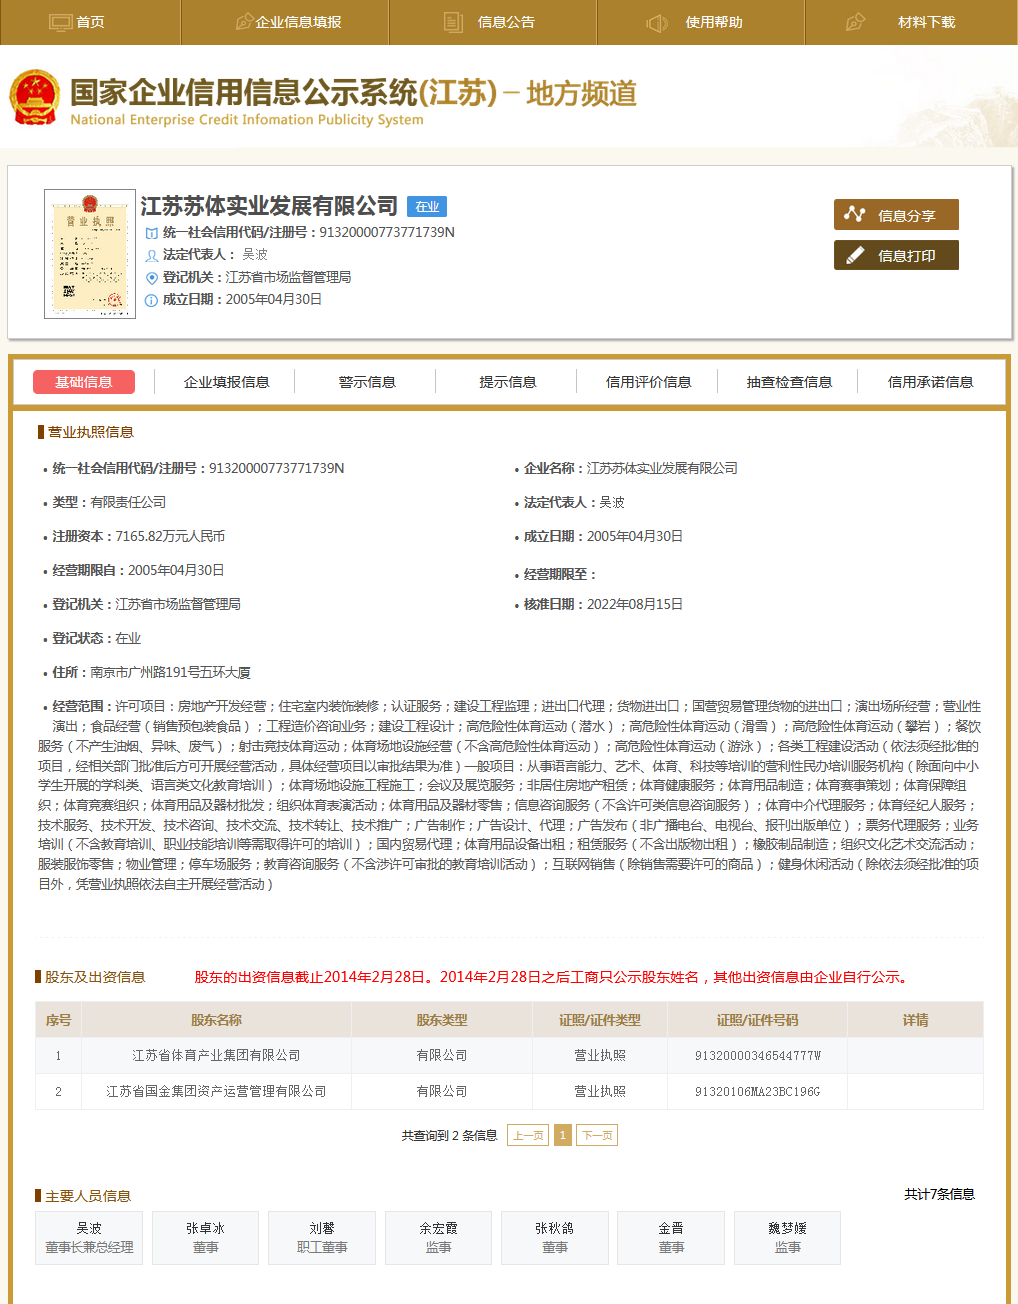Click the 营业执照信息 section heading
Image resolution: width=1018 pixels, height=1304 pixels.
coord(91,432)
